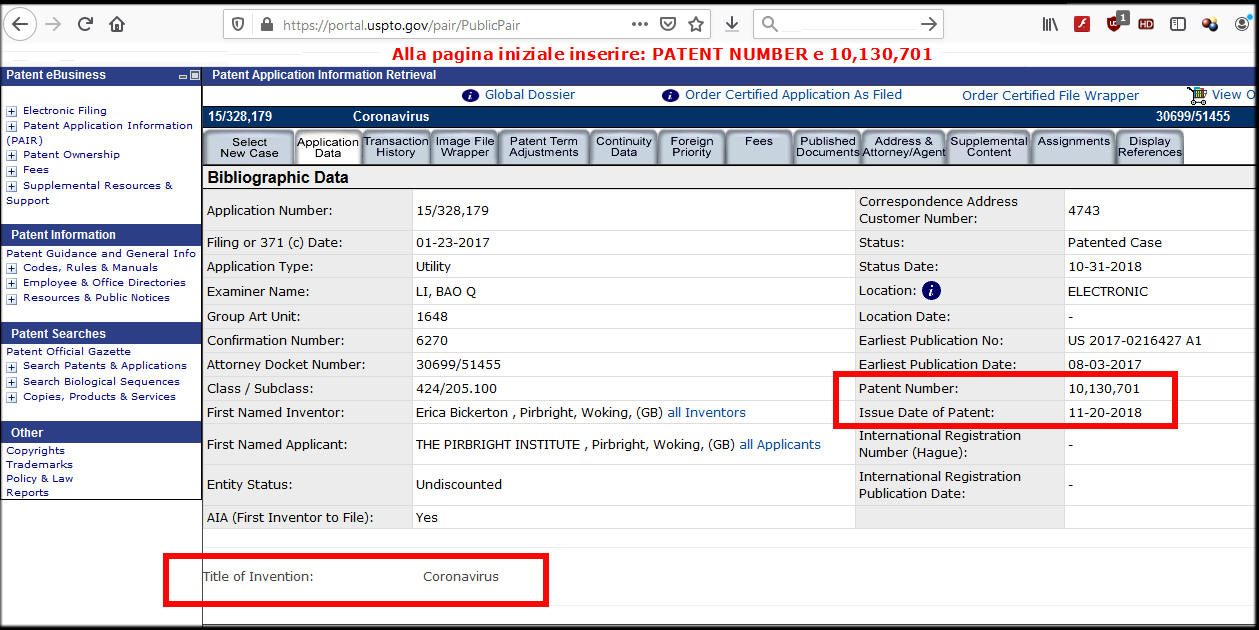Reload the current page
The height and width of the screenshot is (630, 1259).
[85, 24]
